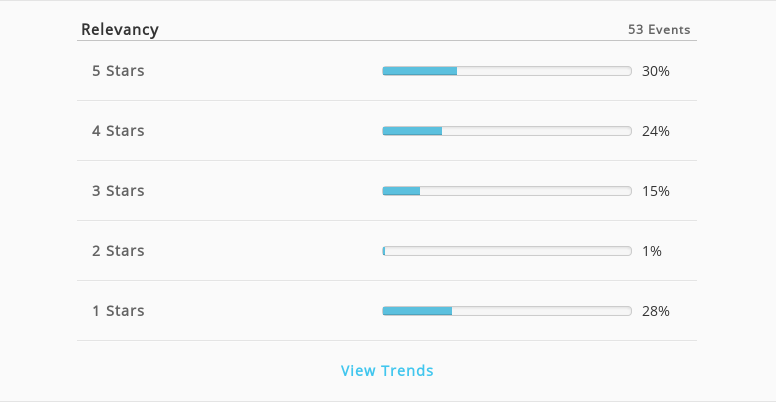Click the 30% percentage value

[656, 71]
